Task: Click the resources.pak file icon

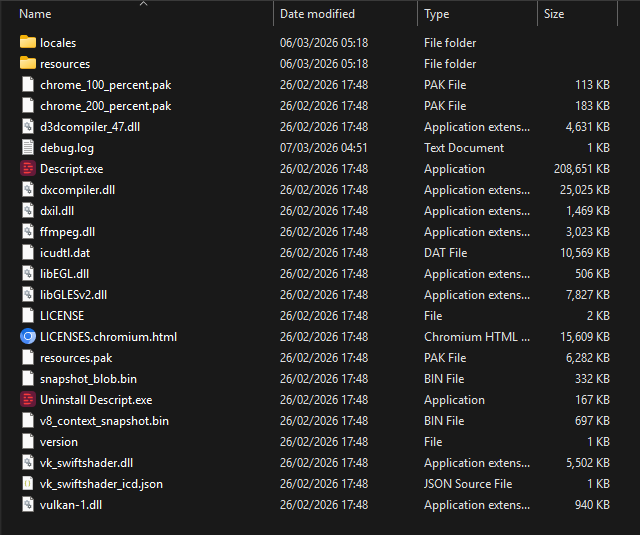Action: pos(28,357)
